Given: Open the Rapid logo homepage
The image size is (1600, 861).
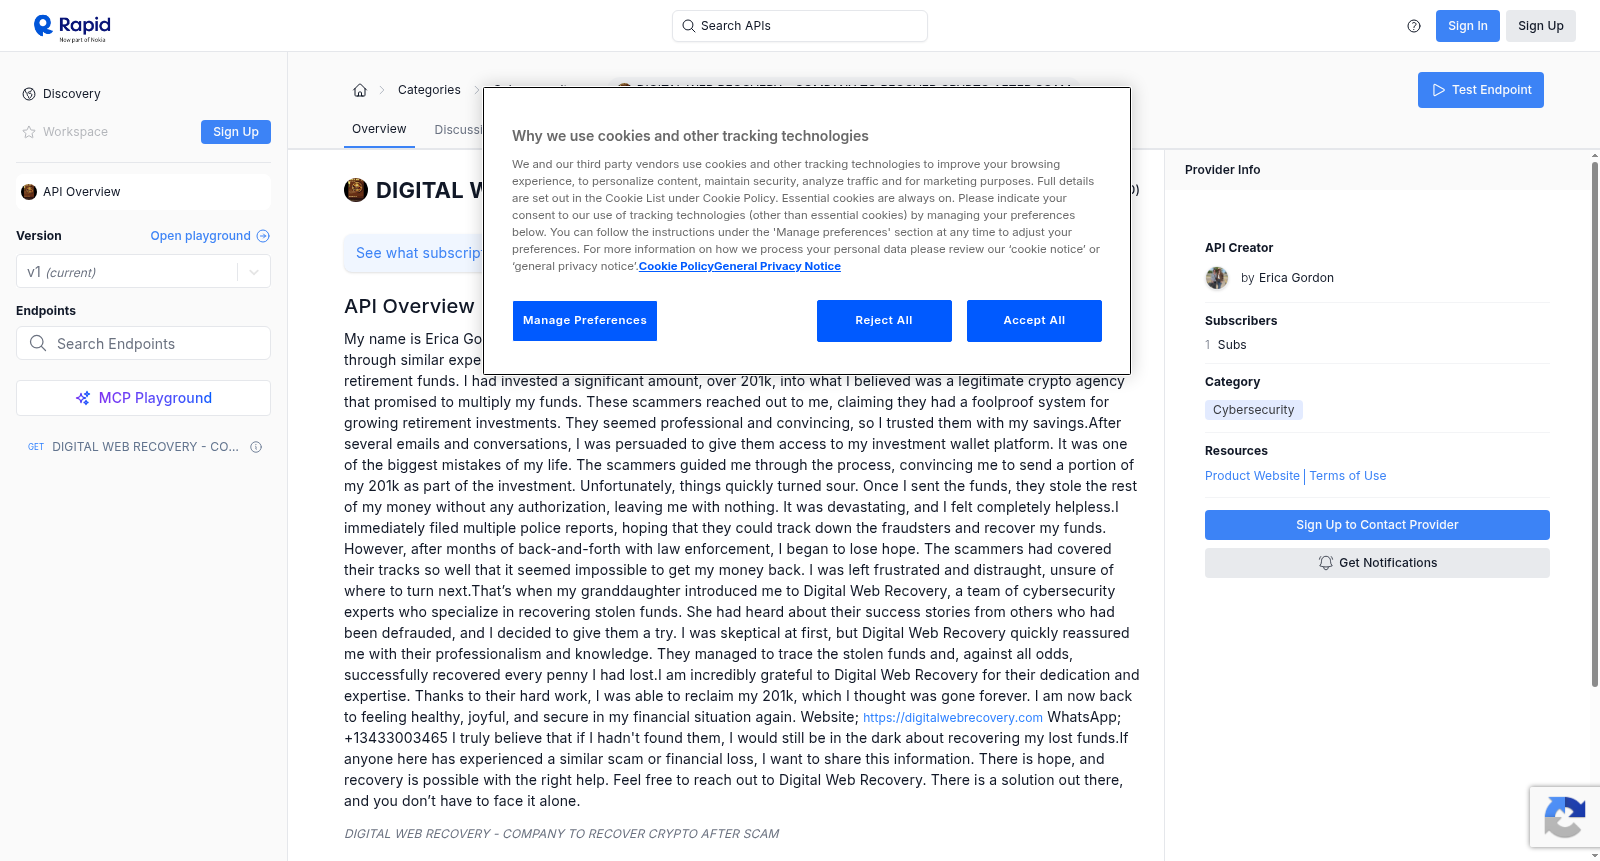Looking at the screenshot, I should 72,27.
